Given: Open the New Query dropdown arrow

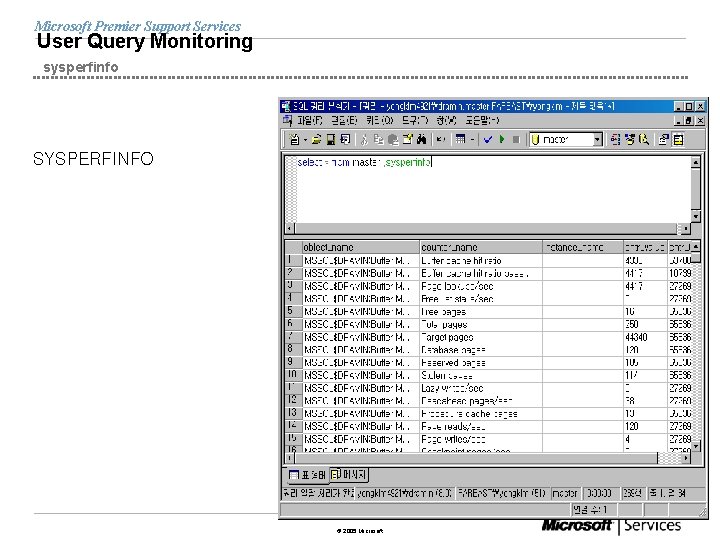Looking at the screenshot, I should pos(305,140).
